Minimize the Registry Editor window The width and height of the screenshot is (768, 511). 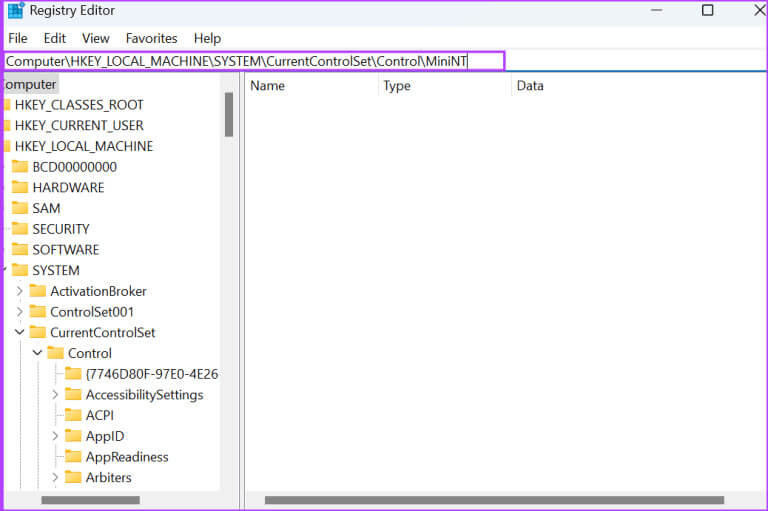pos(656,10)
